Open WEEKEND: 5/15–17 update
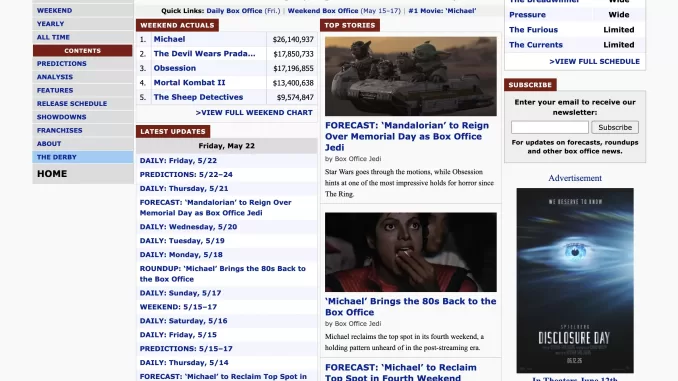Viewport: 678px width, 381px height. [x=178, y=307]
